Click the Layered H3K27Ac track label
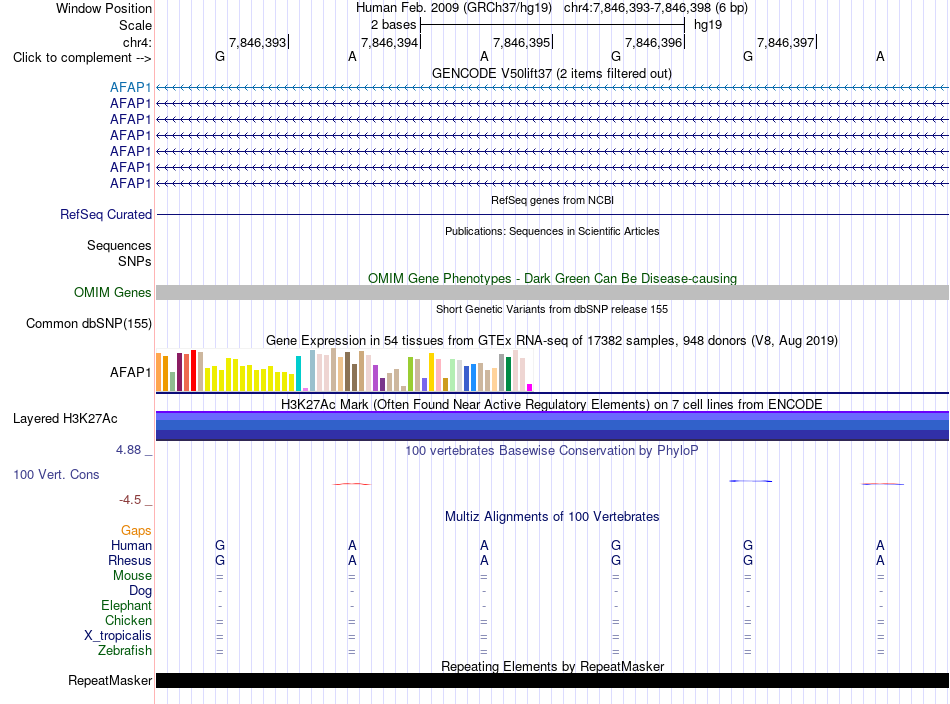This screenshot has height=704, width=950. tap(65, 419)
